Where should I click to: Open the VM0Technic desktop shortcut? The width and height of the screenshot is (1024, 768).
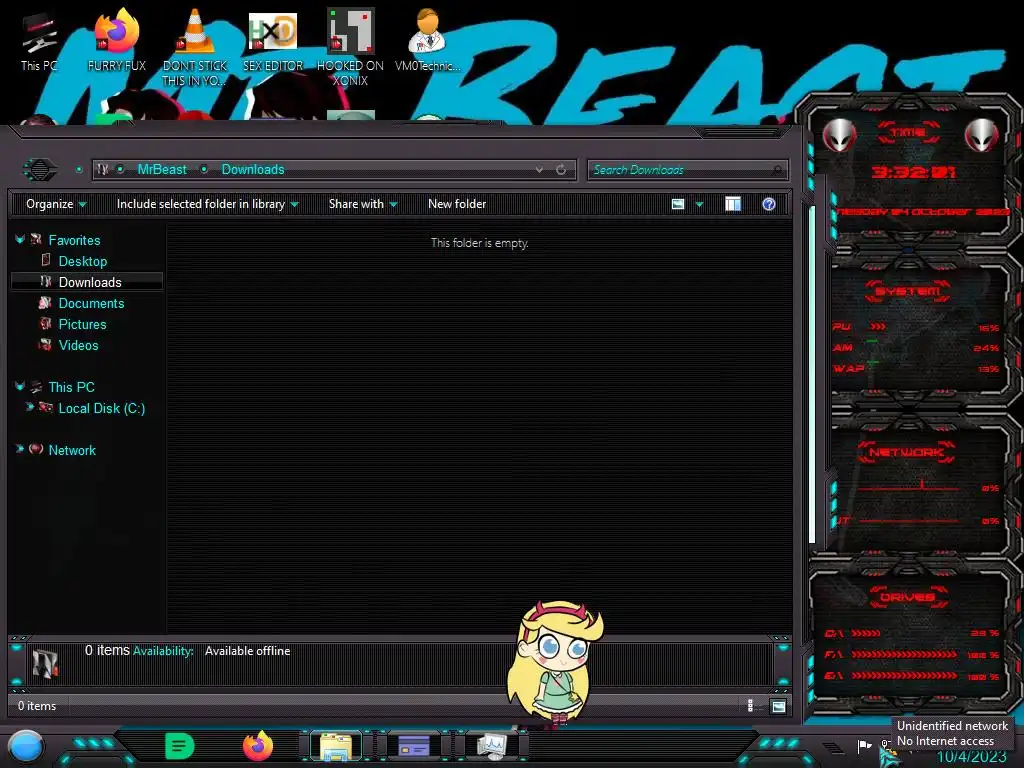click(427, 40)
